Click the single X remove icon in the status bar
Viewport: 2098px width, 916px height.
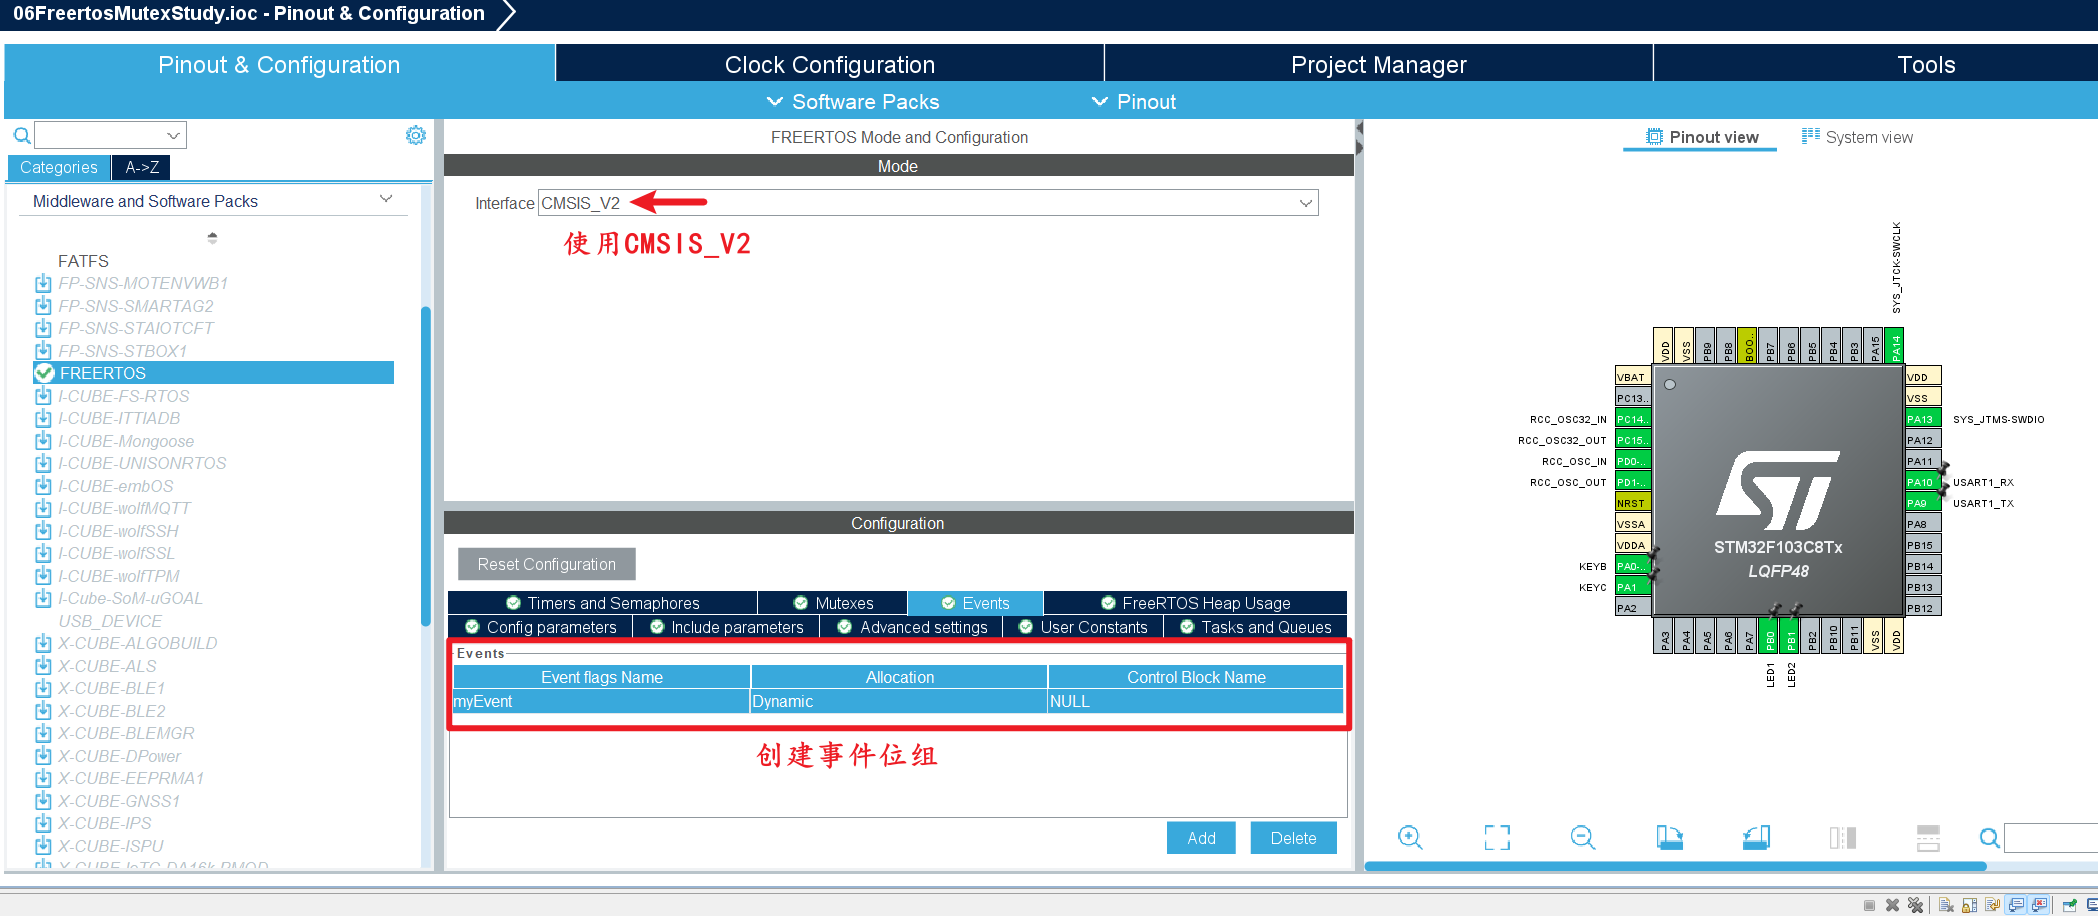pos(1892,905)
